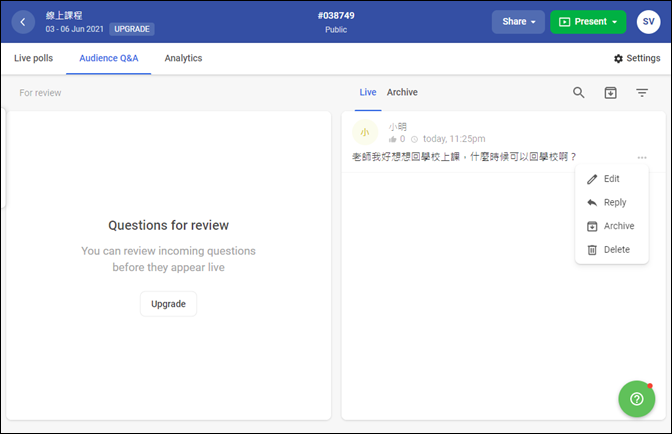Open the filter sort icon
672x434 pixels.
642,93
